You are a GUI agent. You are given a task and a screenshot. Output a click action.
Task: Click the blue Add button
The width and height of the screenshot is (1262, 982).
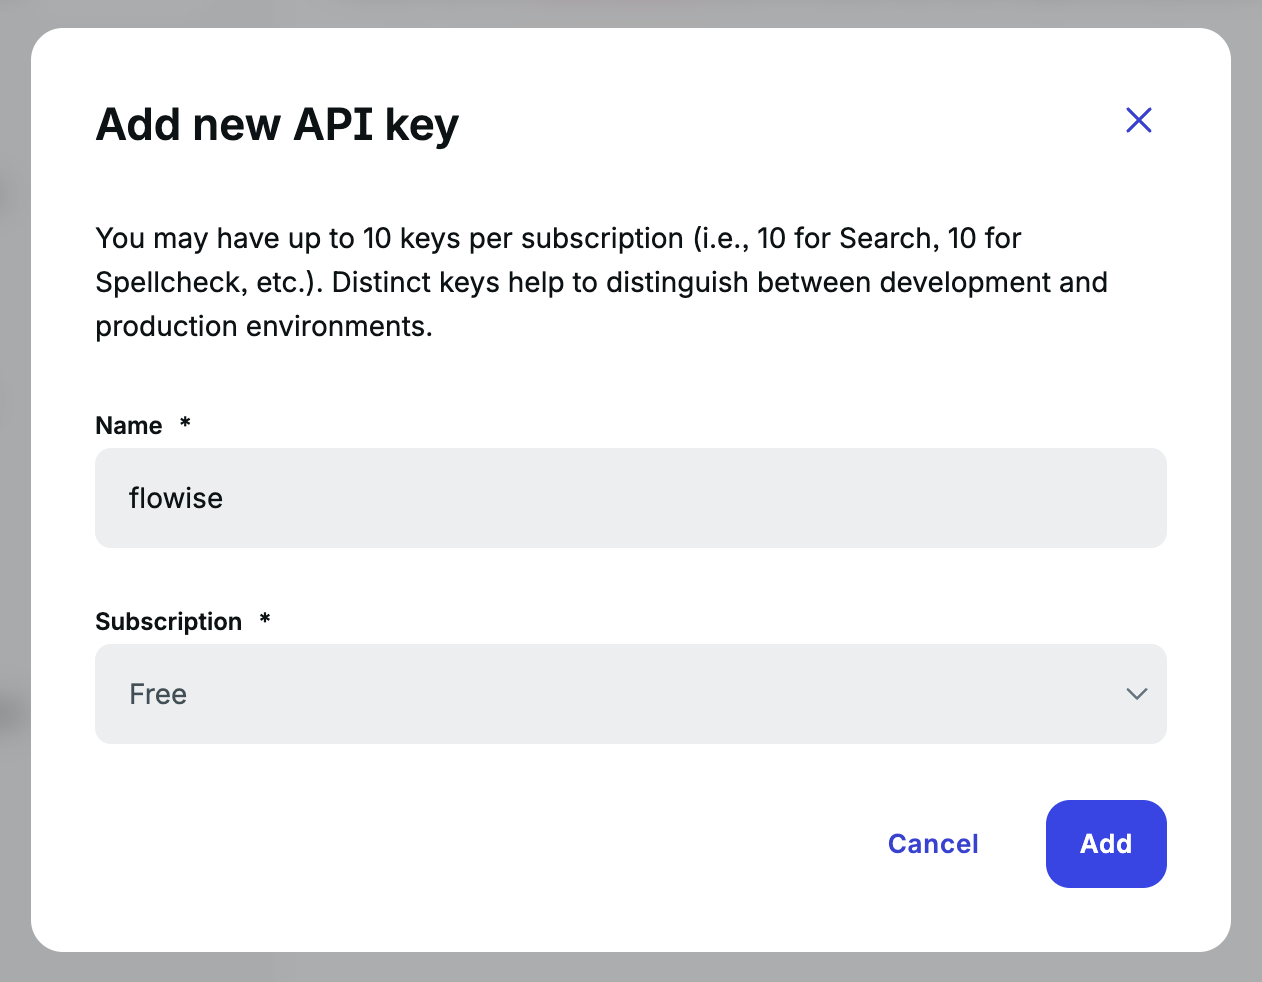pyautogui.click(x=1105, y=843)
